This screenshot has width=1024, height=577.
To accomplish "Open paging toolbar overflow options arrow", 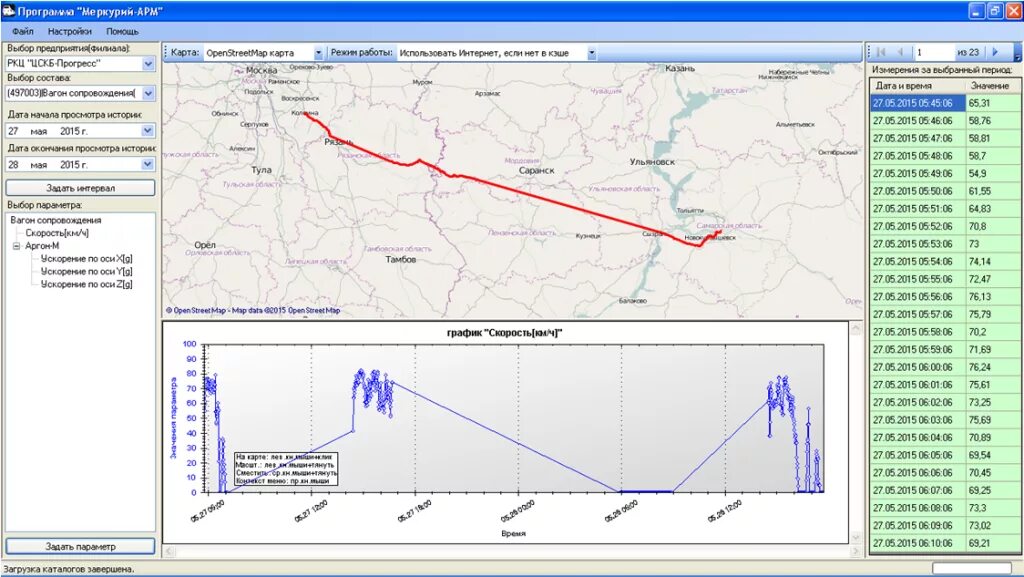I will click(x=1017, y=54).
